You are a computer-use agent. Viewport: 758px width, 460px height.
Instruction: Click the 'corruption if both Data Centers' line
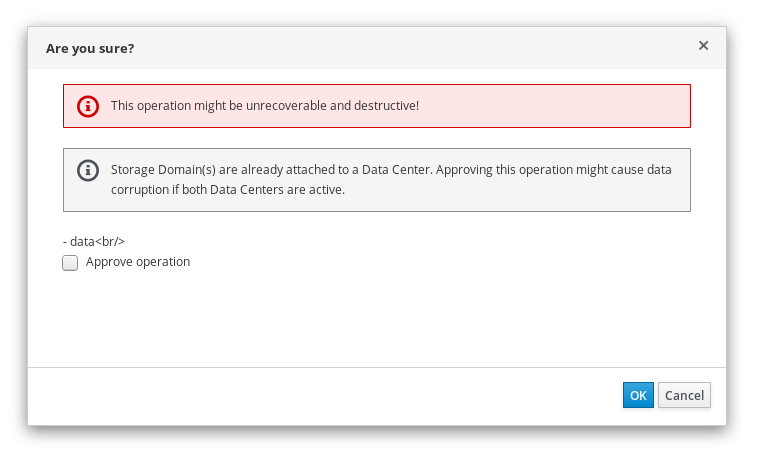(x=227, y=190)
